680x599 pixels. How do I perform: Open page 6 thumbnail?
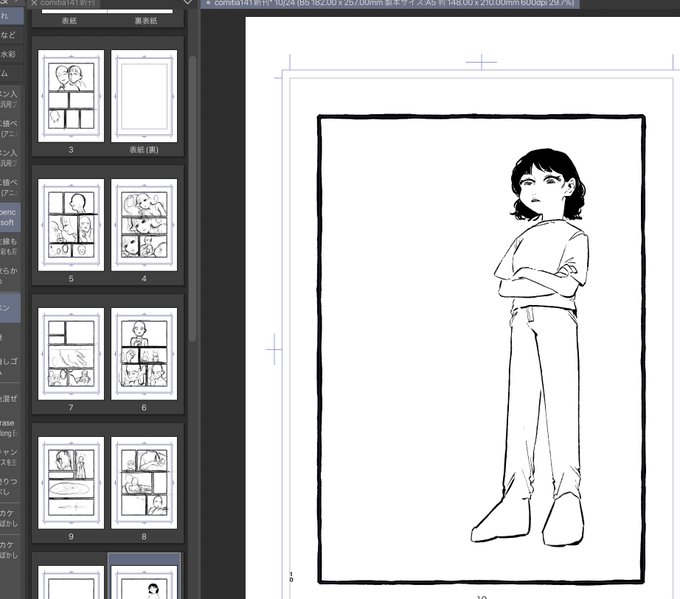144,354
